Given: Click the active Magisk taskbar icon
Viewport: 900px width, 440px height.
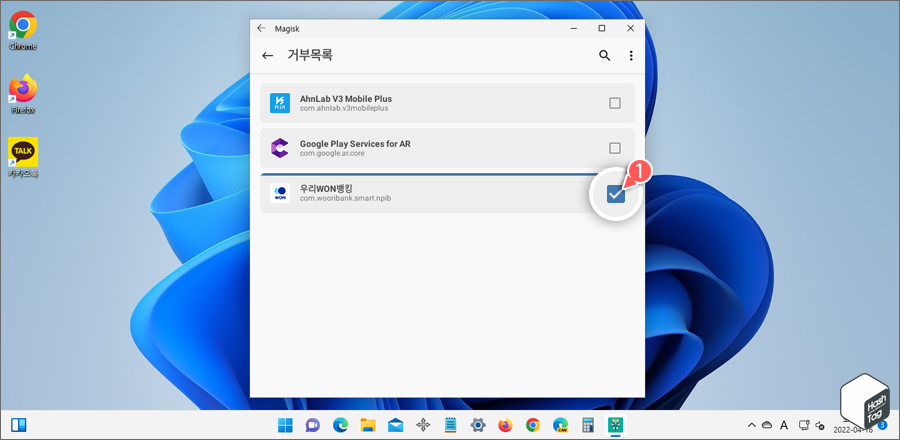Looking at the screenshot, I should [616, 425].
